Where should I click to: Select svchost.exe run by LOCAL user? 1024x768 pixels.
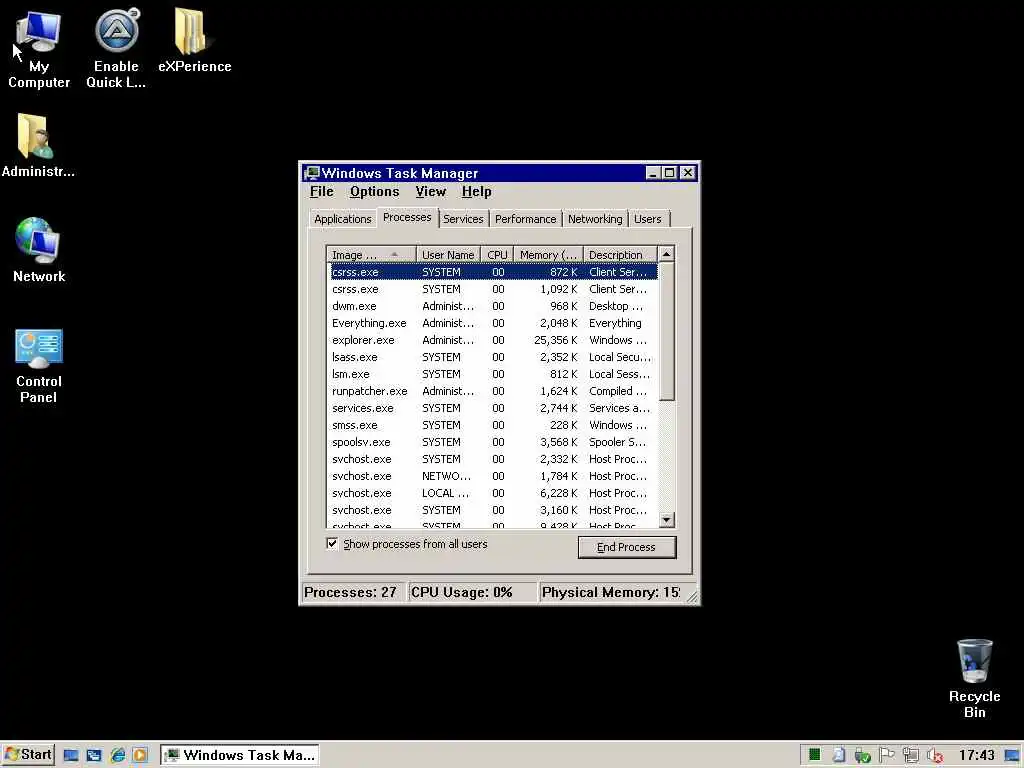pyautogui.click(x=492, y=492)
